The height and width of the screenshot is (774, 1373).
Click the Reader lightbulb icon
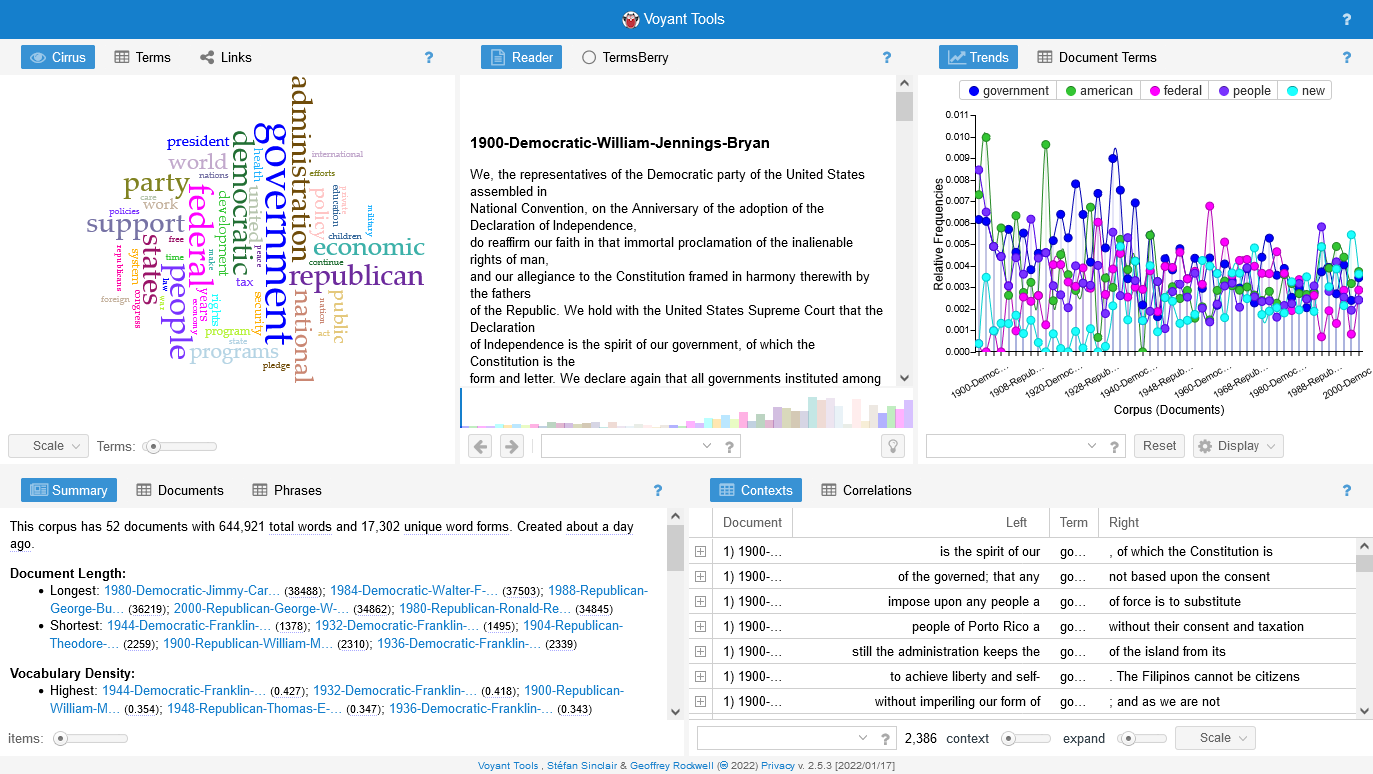(893, 446)
